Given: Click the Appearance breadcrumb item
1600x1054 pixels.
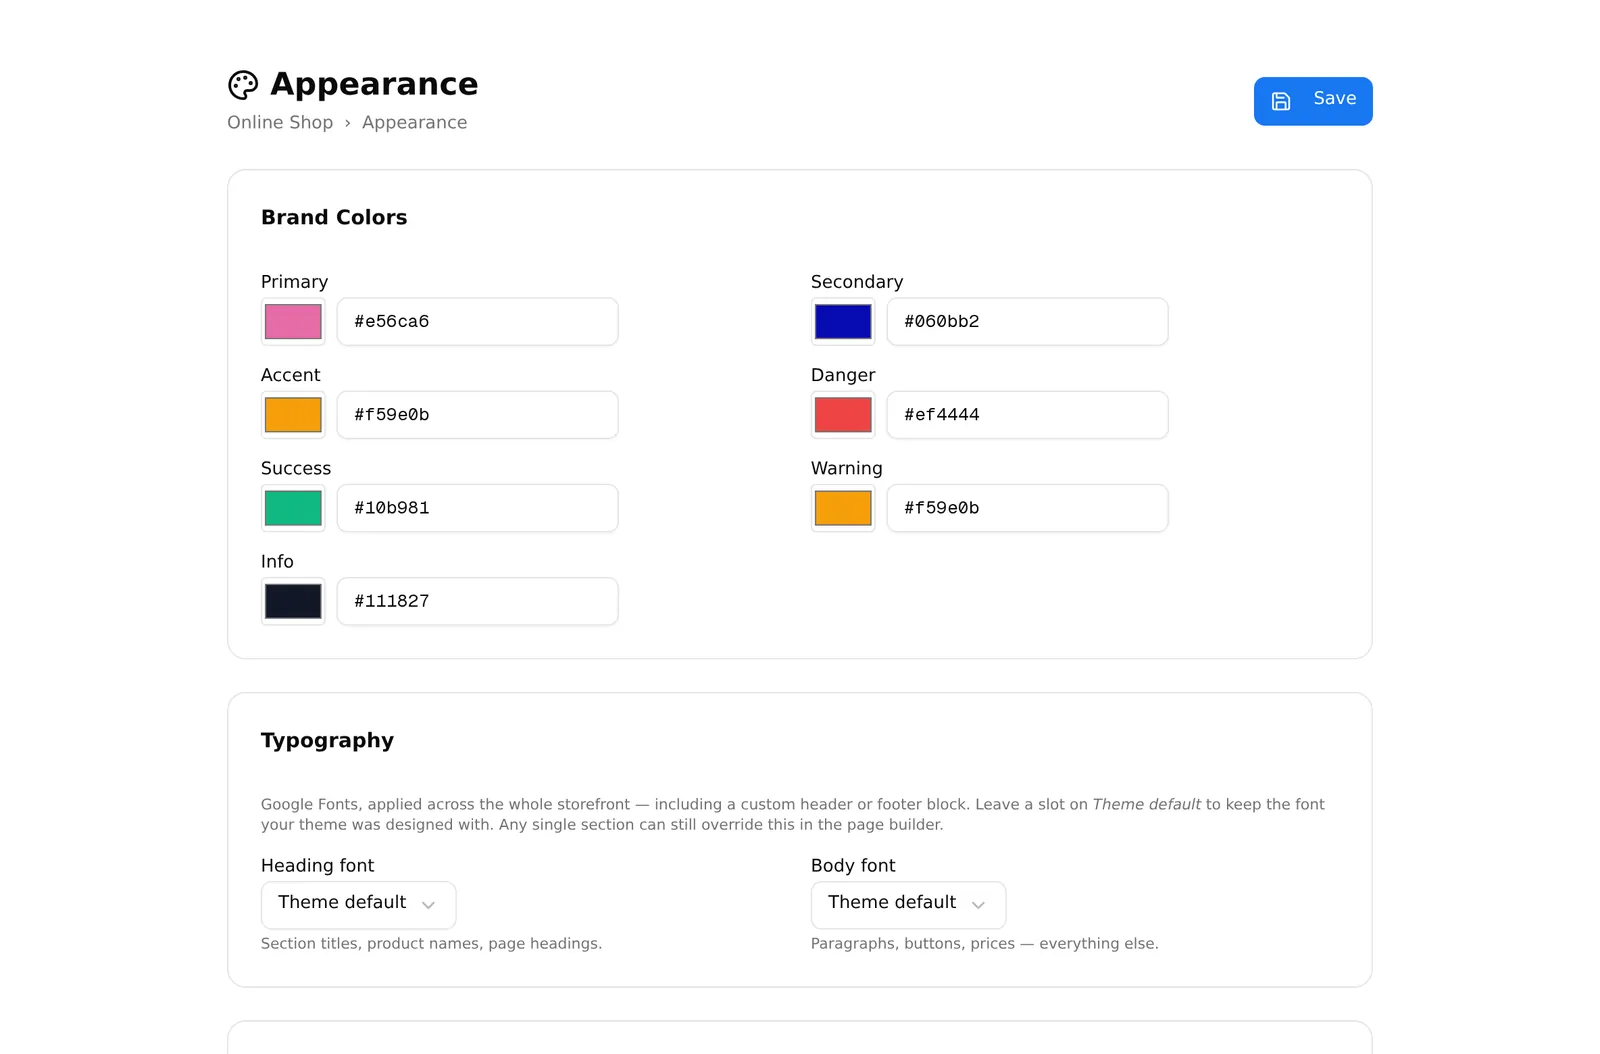Looking at the screenshot, I should 414,122.
